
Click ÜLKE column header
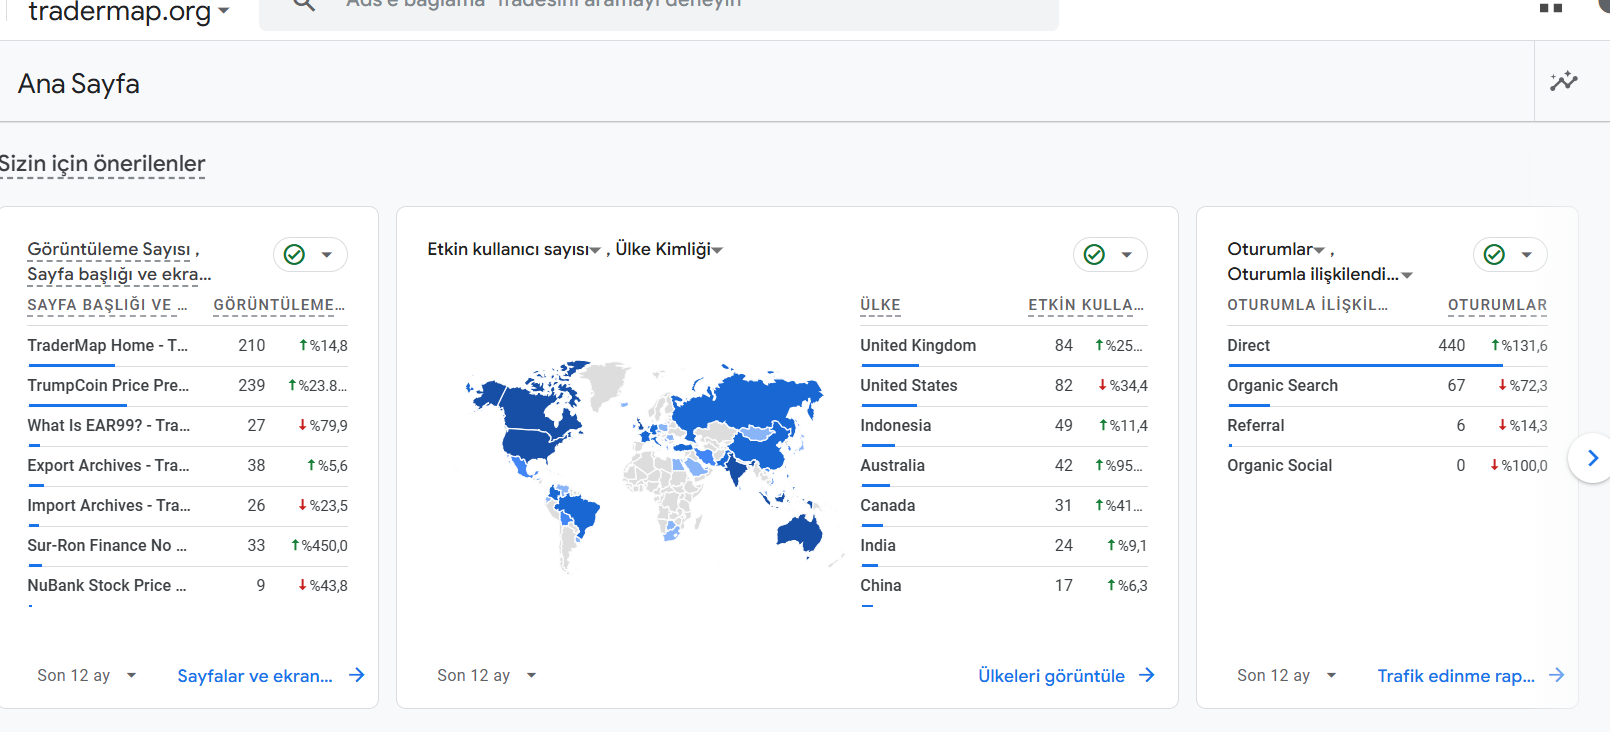point(880,305)
